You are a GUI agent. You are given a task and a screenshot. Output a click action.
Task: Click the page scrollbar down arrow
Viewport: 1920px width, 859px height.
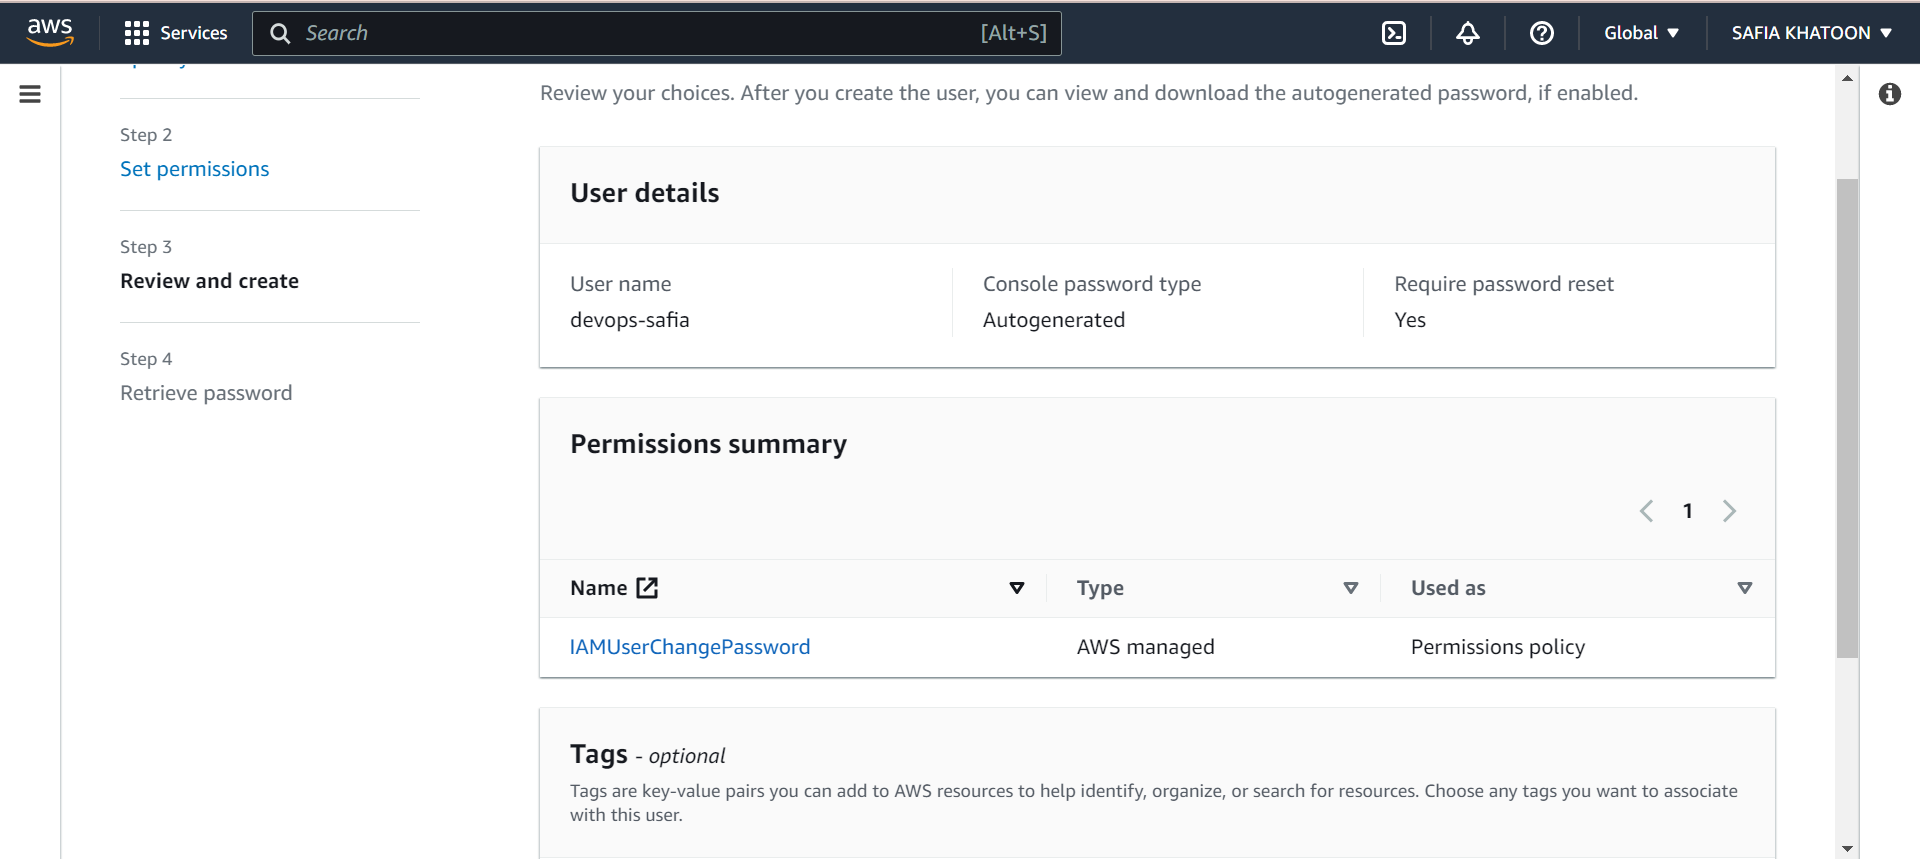click(x=1847, y=848)
